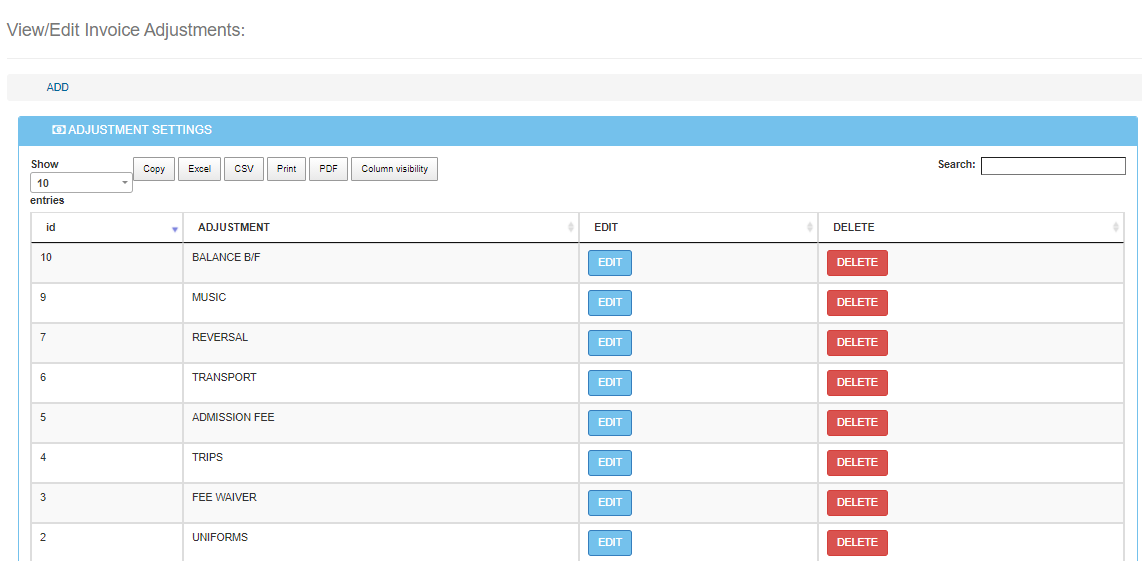1142x561 pixels.
Task: Edit the ADMISSION FEE adjustment
Action: [609, 423]
